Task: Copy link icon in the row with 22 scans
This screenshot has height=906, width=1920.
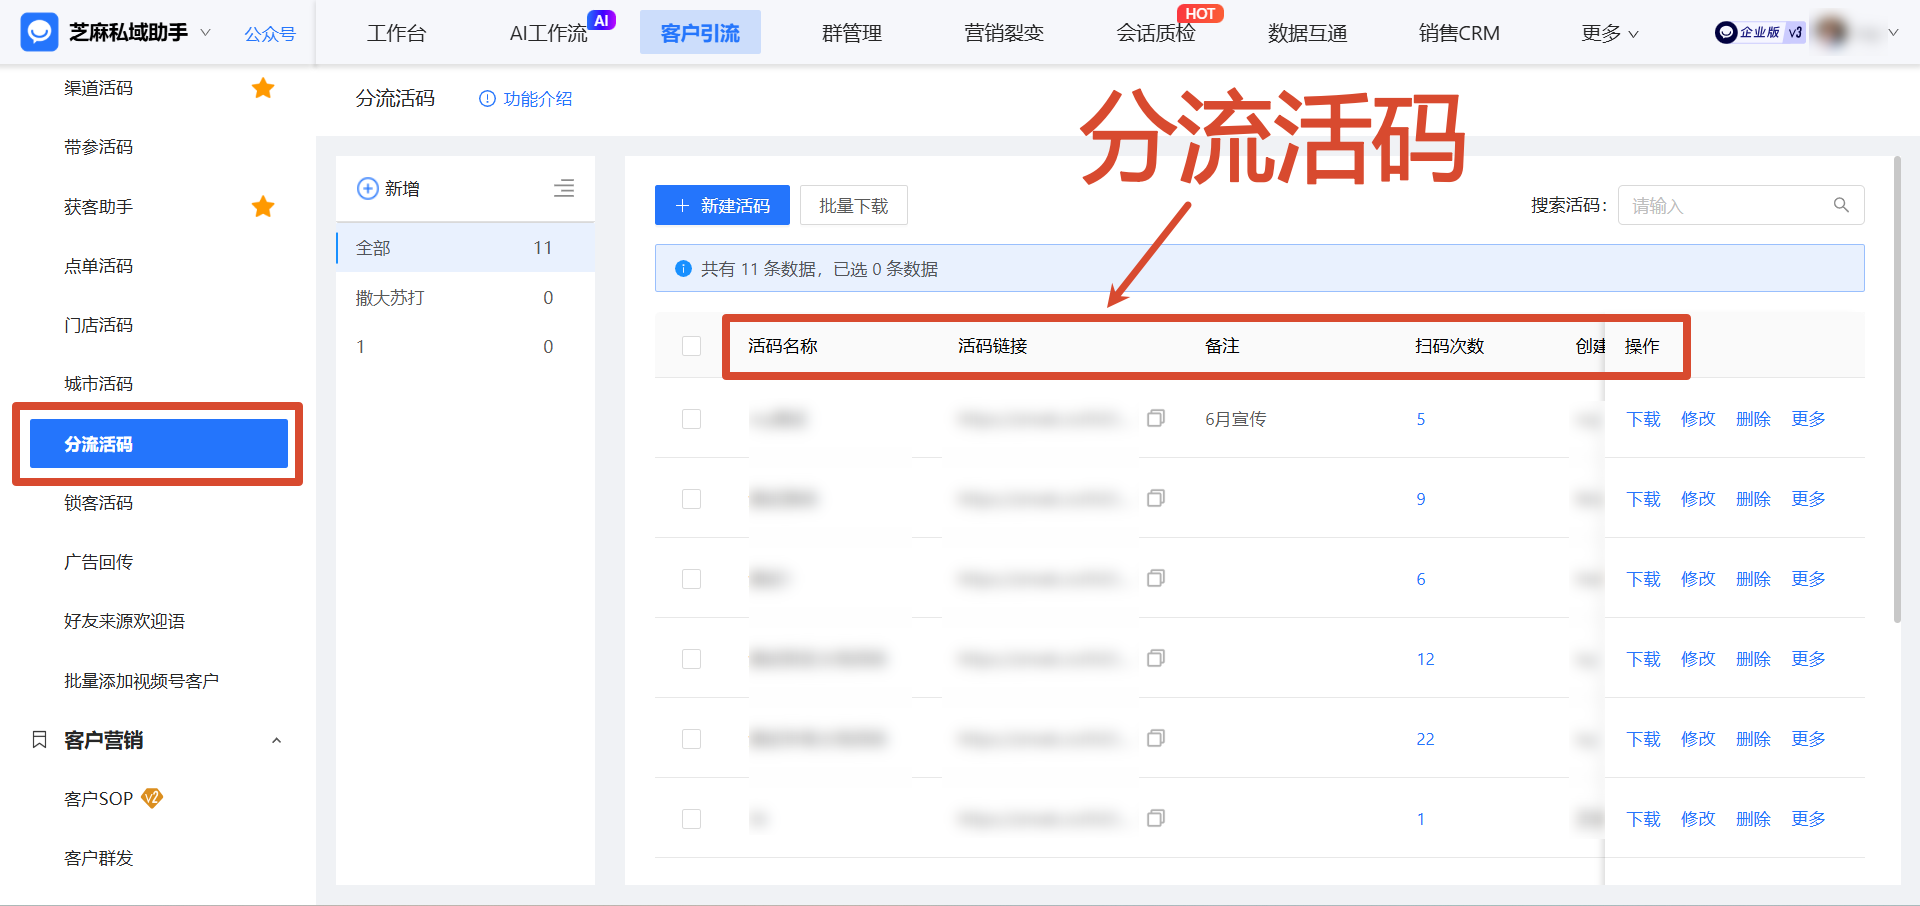Action: pos(1156,738)
